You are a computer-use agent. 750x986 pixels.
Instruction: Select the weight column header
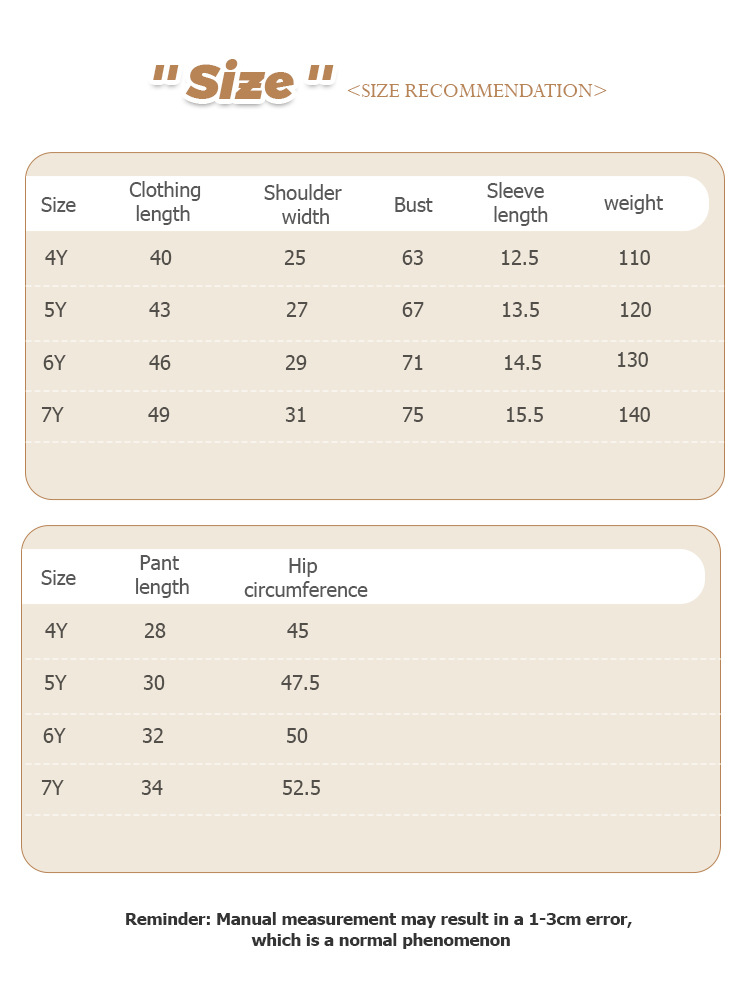(633, 203)
